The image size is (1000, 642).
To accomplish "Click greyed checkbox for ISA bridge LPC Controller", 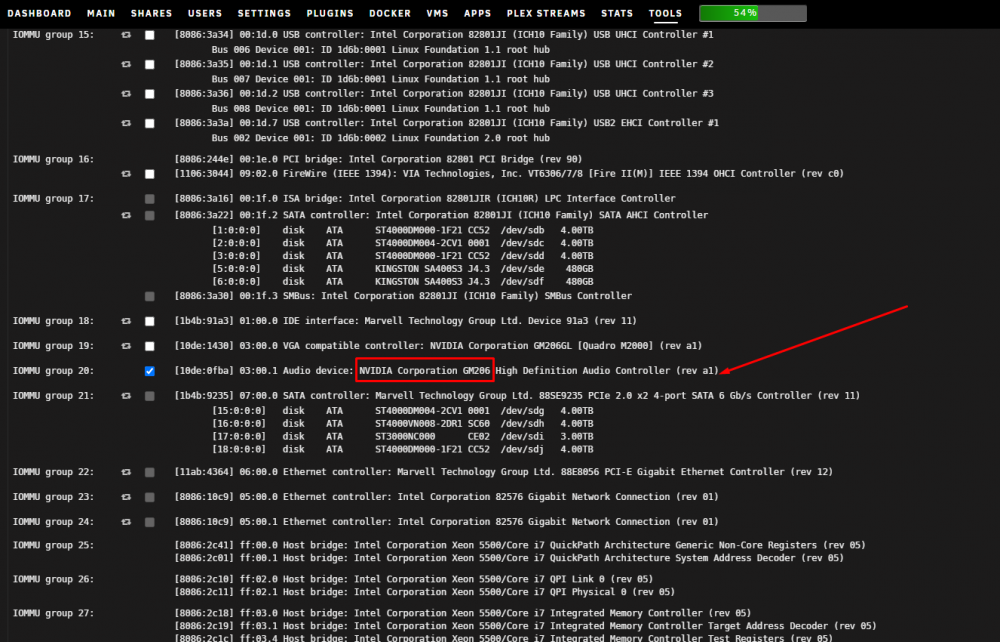I will click(149, 199).
